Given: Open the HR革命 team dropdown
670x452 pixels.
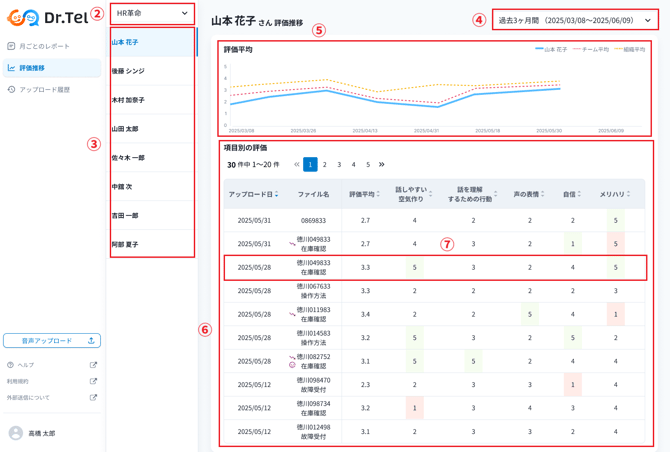Looking at the screenshot, I should 152,14.
